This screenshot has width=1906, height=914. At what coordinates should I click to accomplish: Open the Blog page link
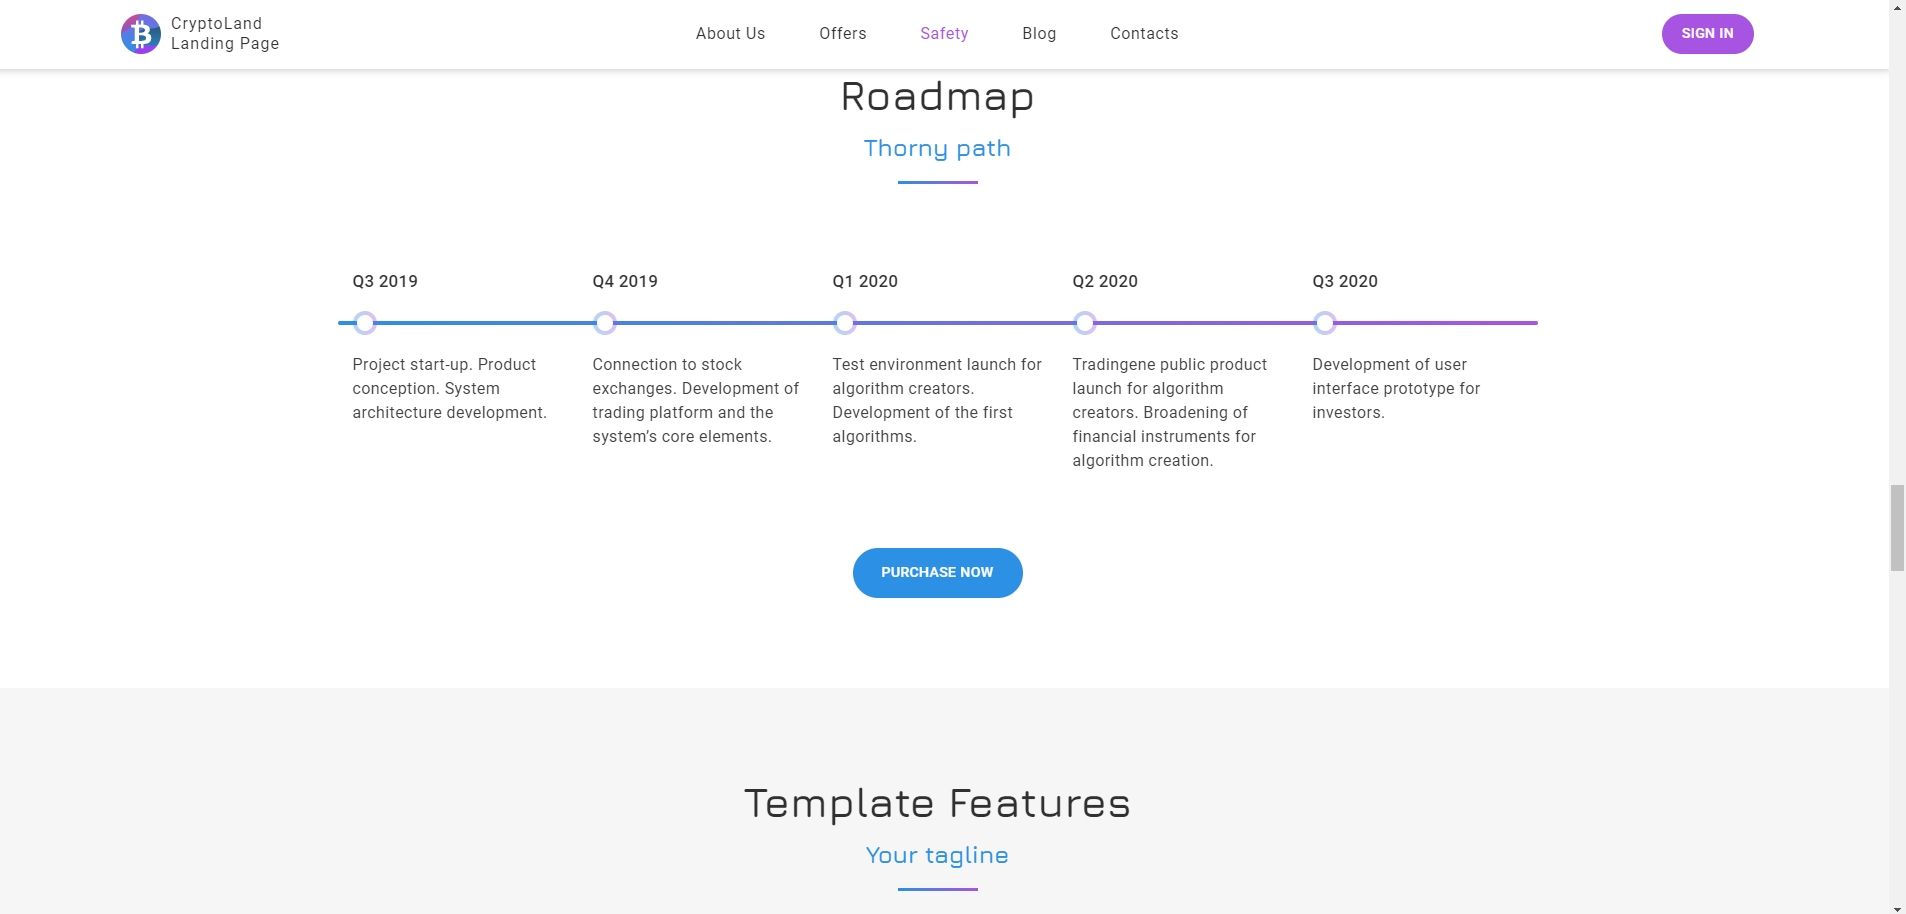1039,34
